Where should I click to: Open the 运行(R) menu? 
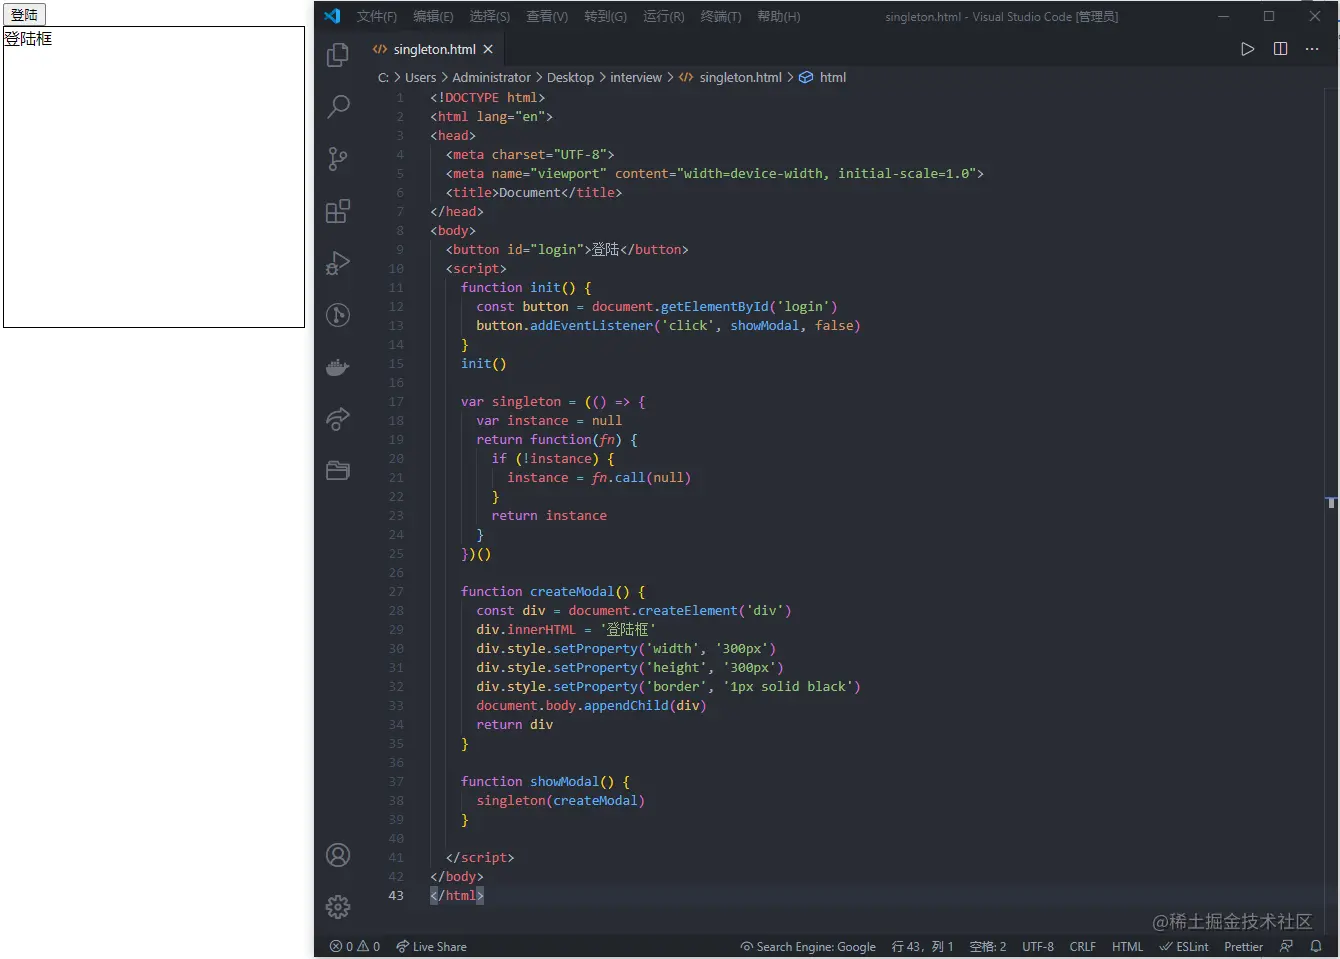664,16
